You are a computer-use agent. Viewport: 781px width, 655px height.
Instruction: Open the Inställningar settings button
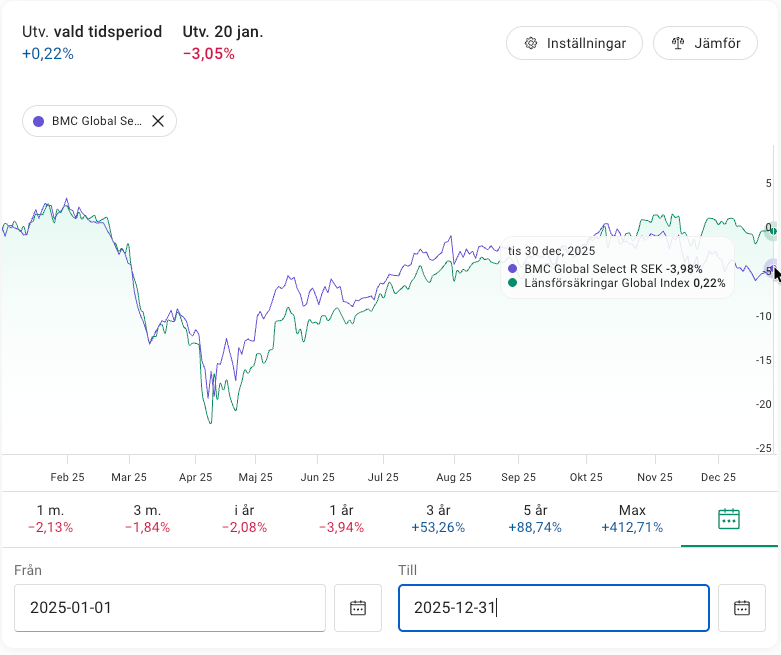point(574,44)
